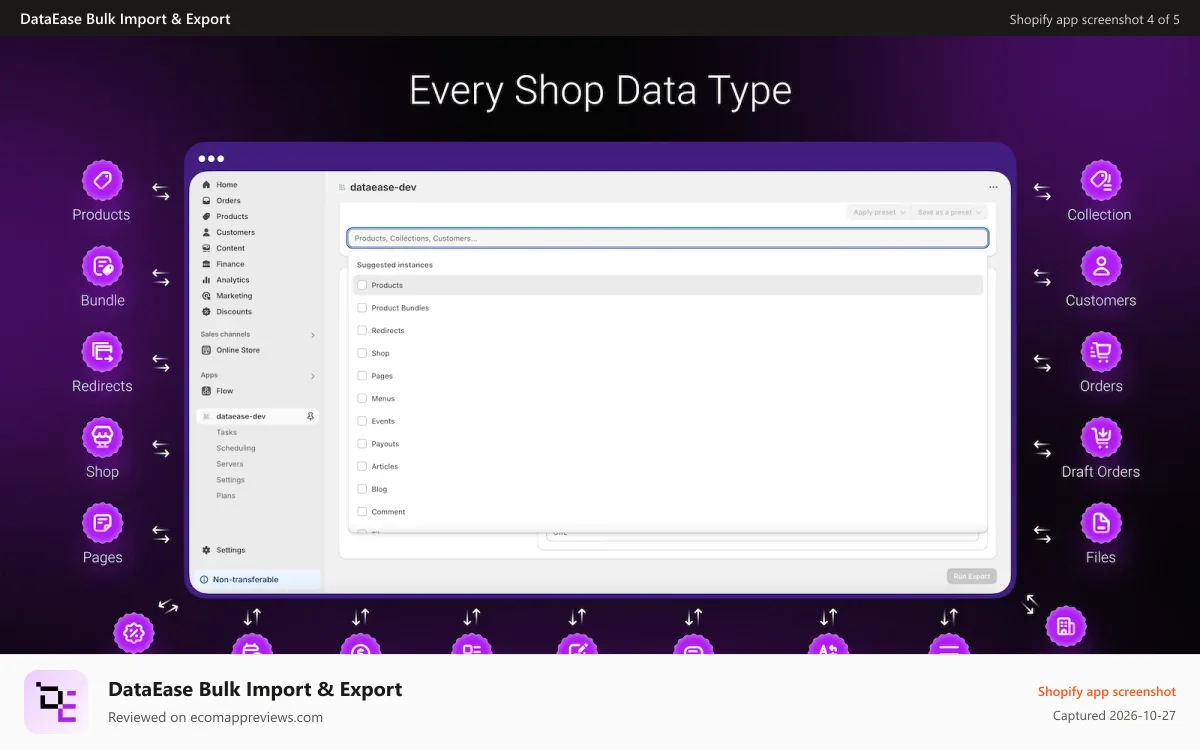
Task: Check Redirects in the suggestions list
Action: [x=362, y=330]
